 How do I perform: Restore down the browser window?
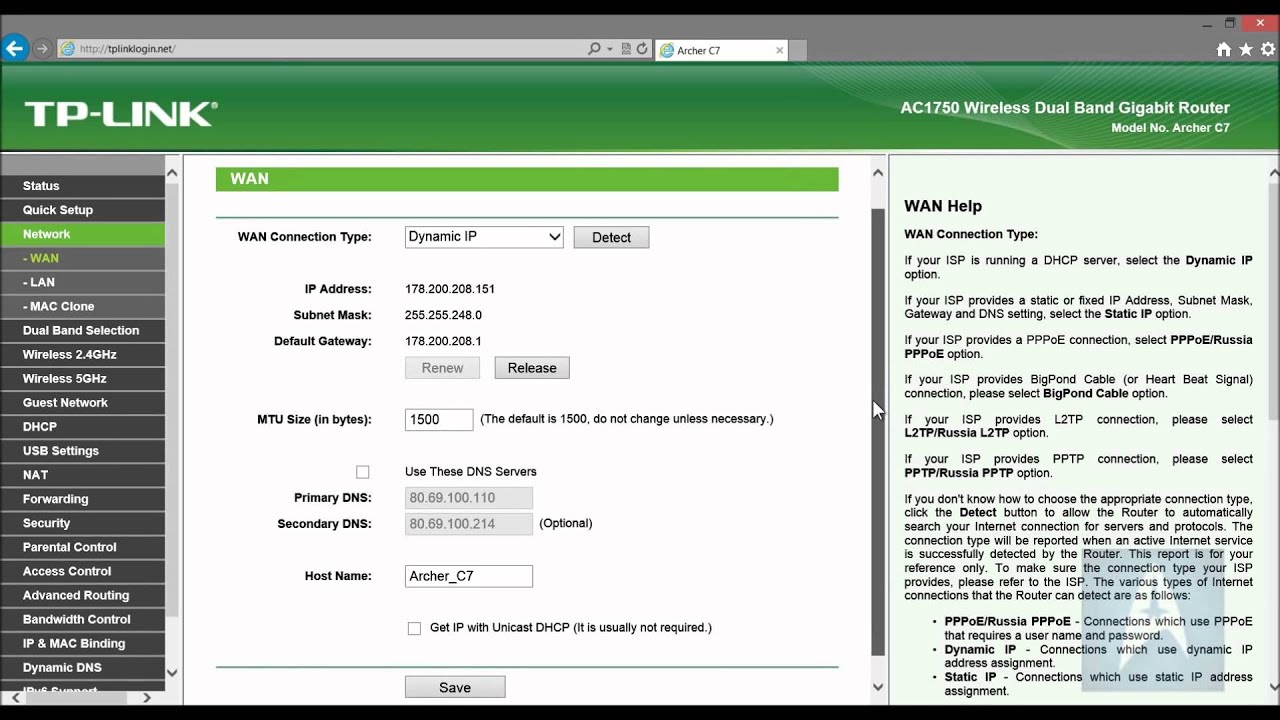[1230, 22]
